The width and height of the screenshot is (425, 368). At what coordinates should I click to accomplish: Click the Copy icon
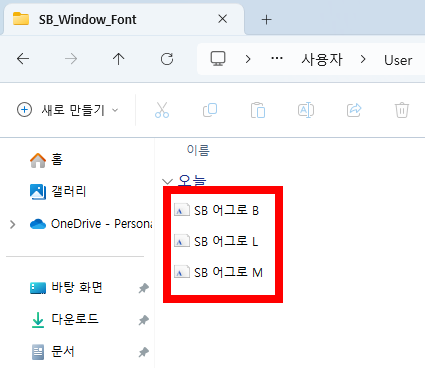(x=210, y=110)
